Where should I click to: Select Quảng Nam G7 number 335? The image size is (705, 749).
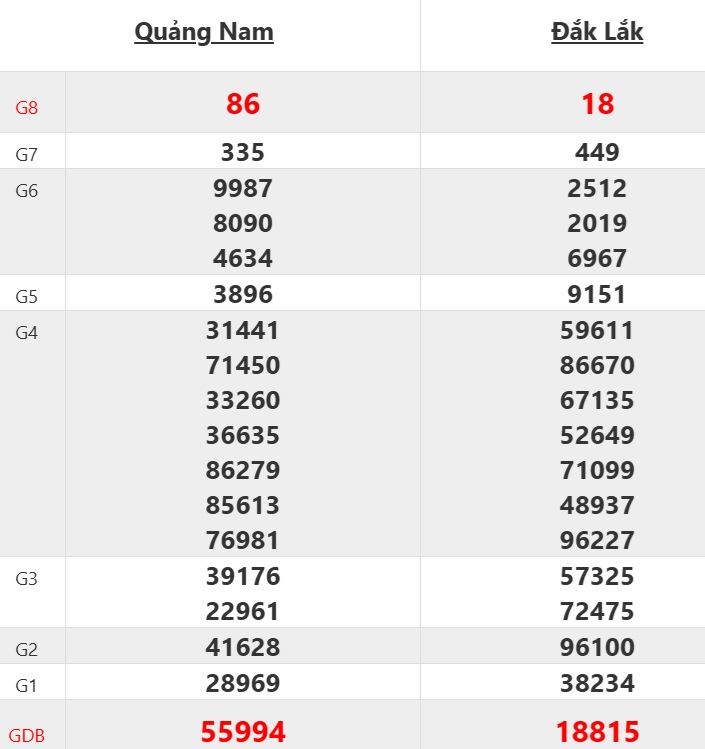(243, 152)
